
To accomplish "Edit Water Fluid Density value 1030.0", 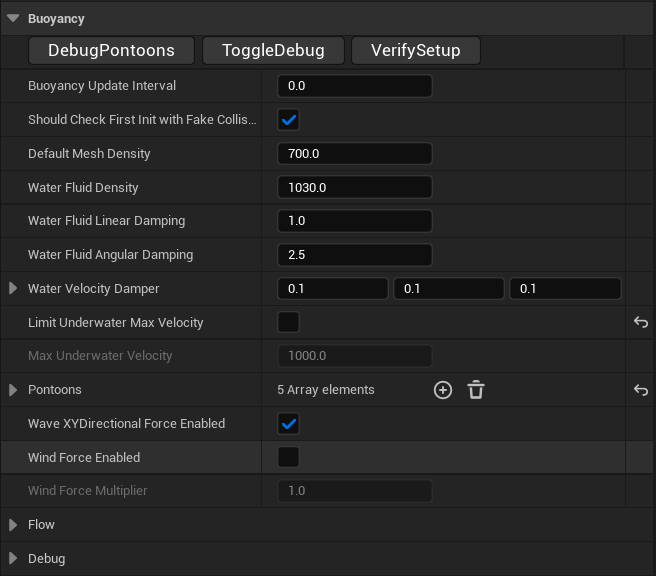I will [355, 187].
